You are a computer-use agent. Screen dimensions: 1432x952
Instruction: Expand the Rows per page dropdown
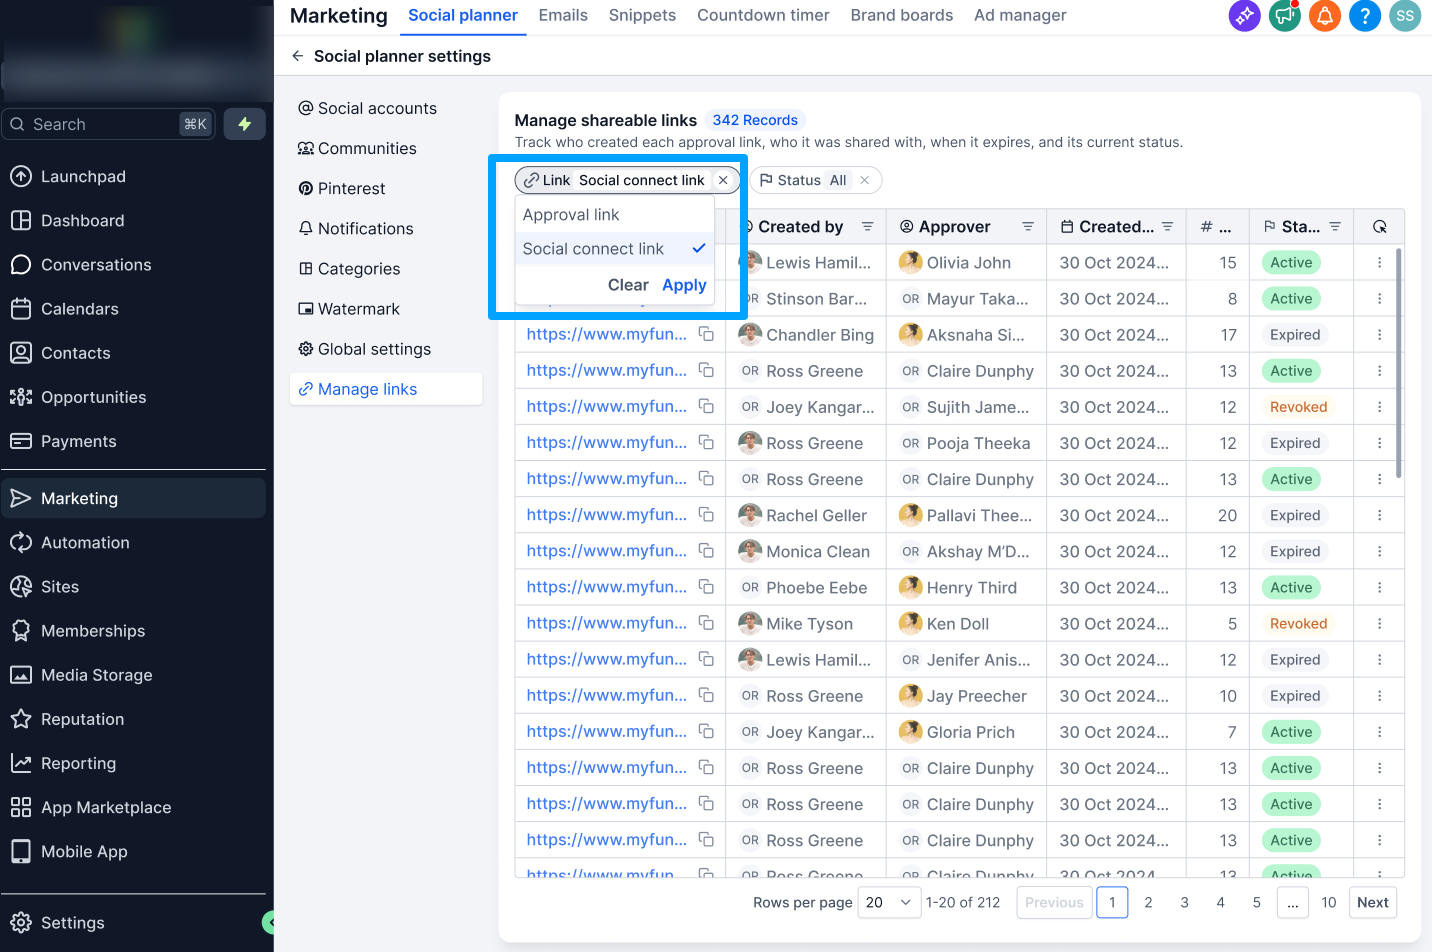coord(889,903)
